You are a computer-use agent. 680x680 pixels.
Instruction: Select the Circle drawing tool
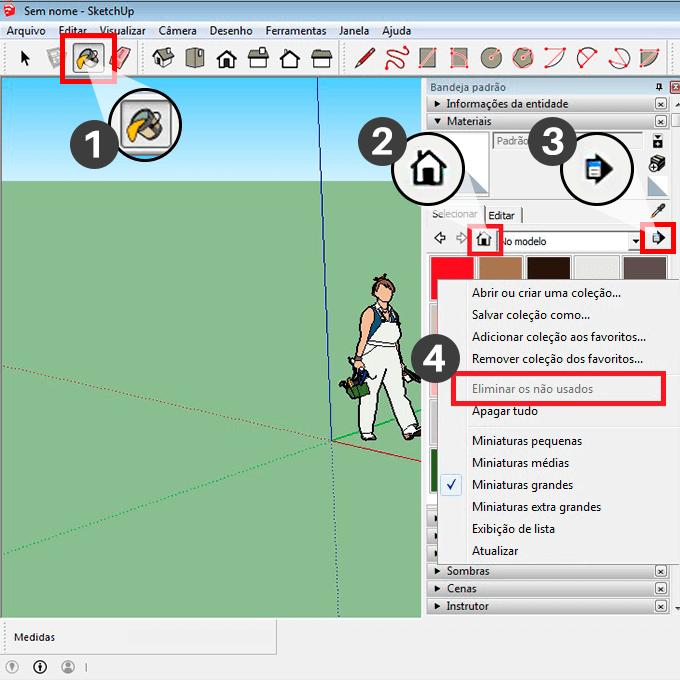pyautogui.click(x=490, y=58)
